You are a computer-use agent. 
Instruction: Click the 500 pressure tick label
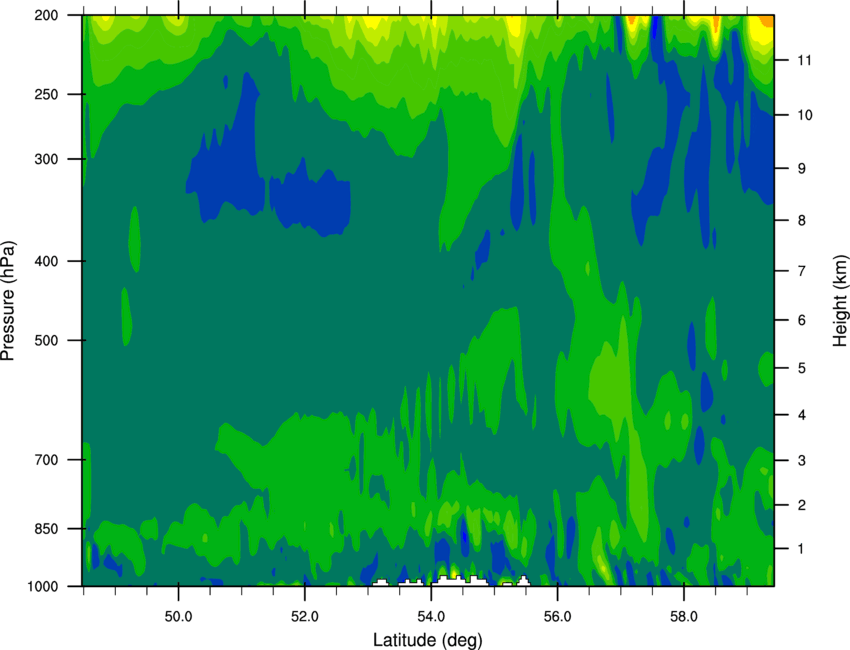coord(46,340)
